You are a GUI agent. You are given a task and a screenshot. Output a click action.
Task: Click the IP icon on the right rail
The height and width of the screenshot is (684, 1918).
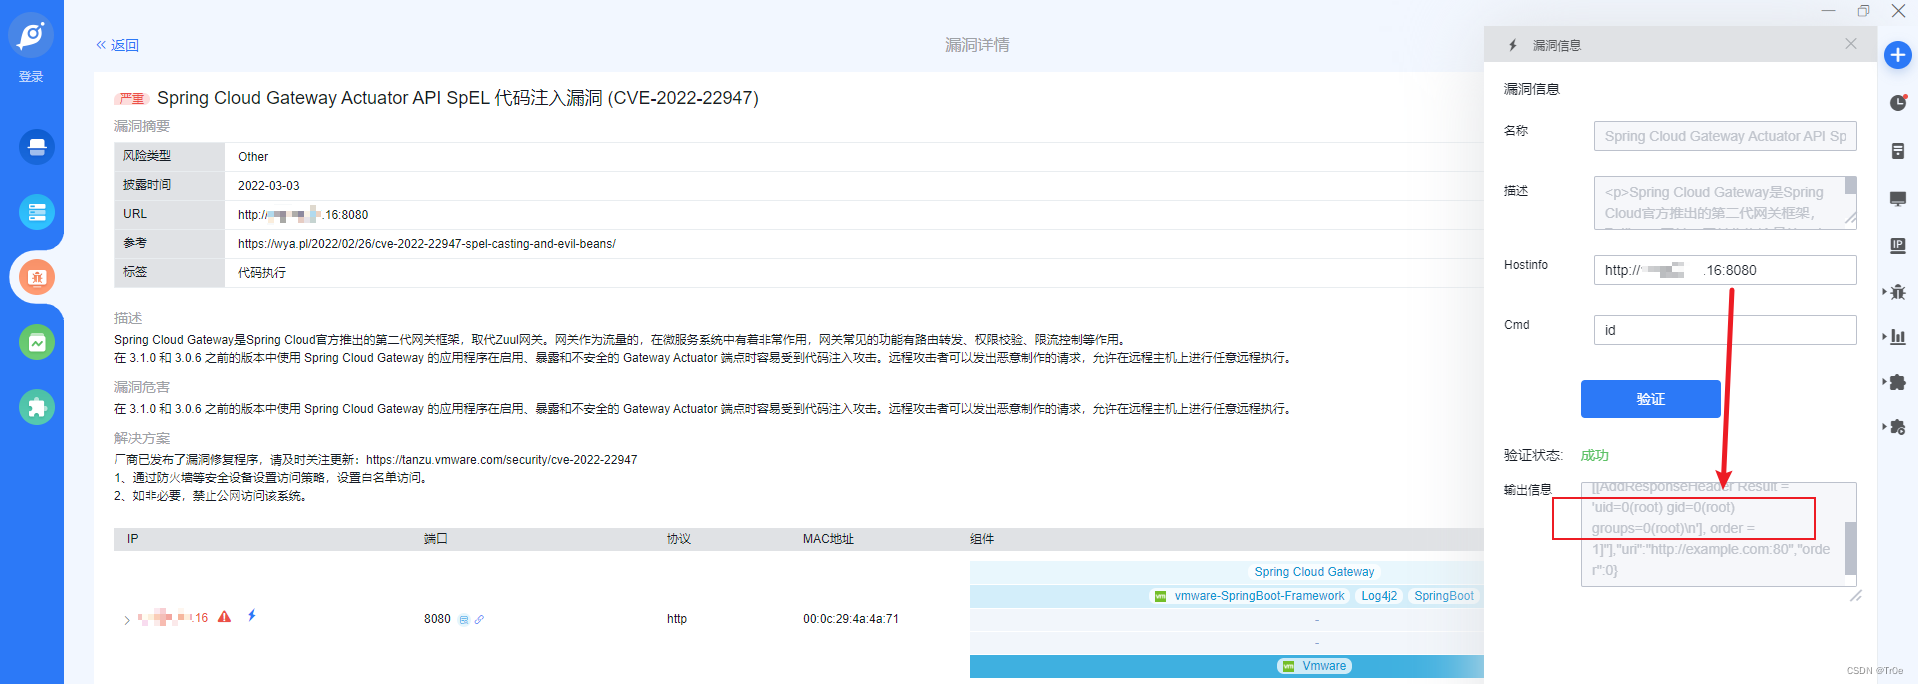pos(1898,246)
